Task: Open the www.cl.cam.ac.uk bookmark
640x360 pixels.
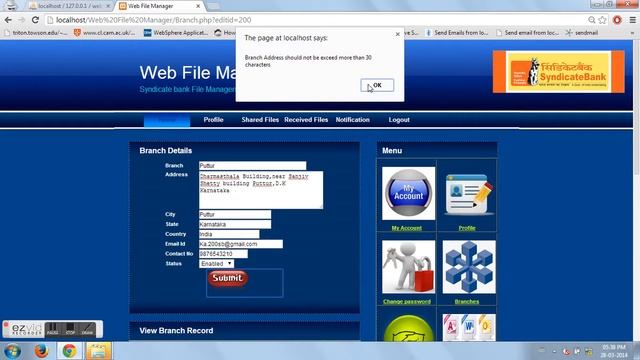Action: point(104,33)
